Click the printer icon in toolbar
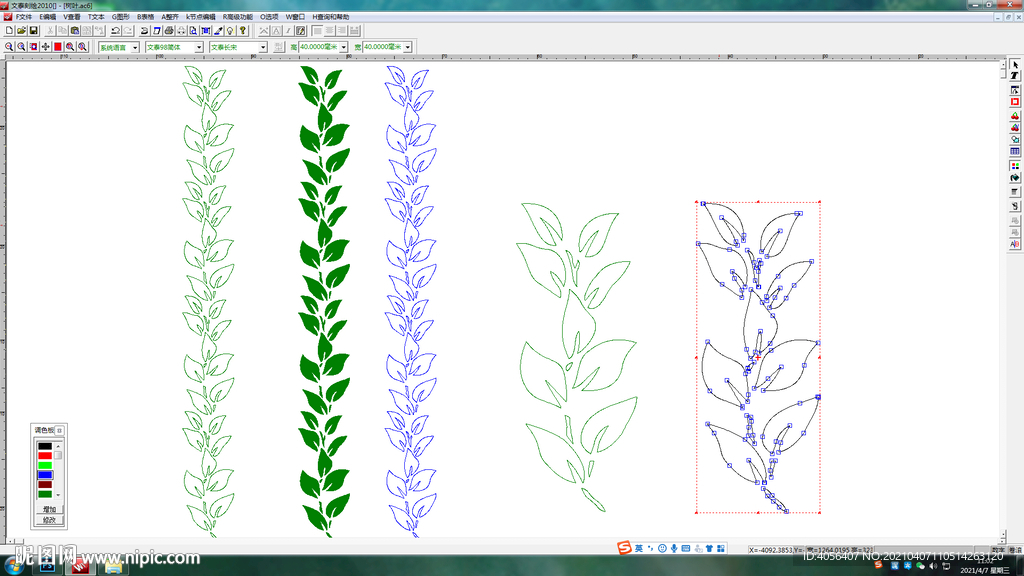 [x=168, y=31]
